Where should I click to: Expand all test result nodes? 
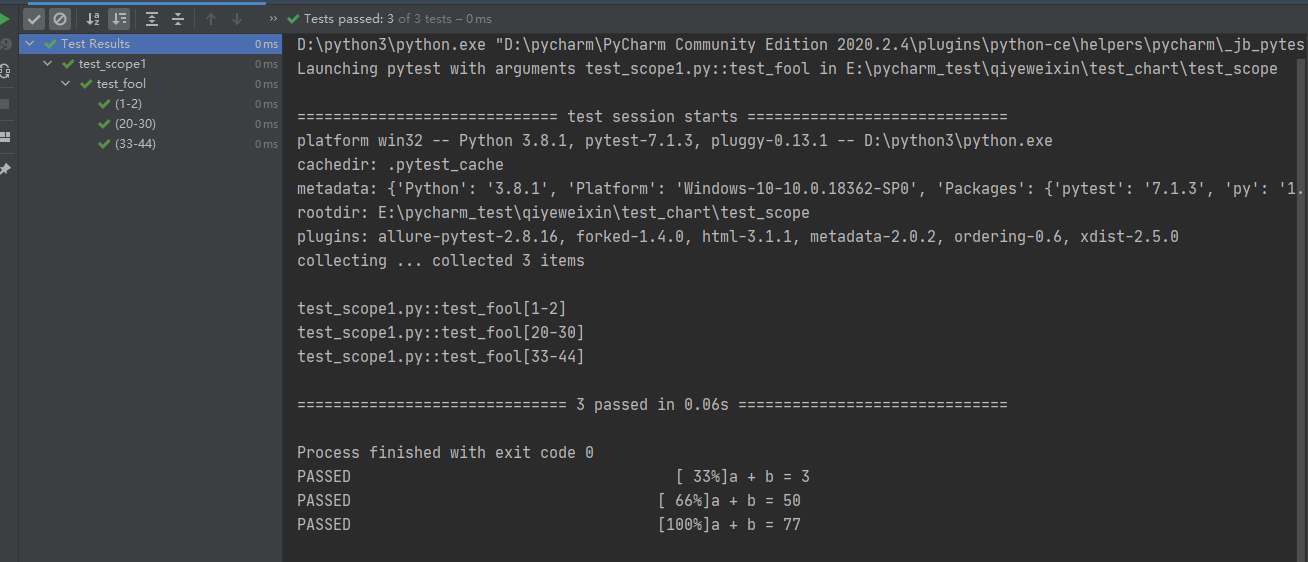click(151, 19)
